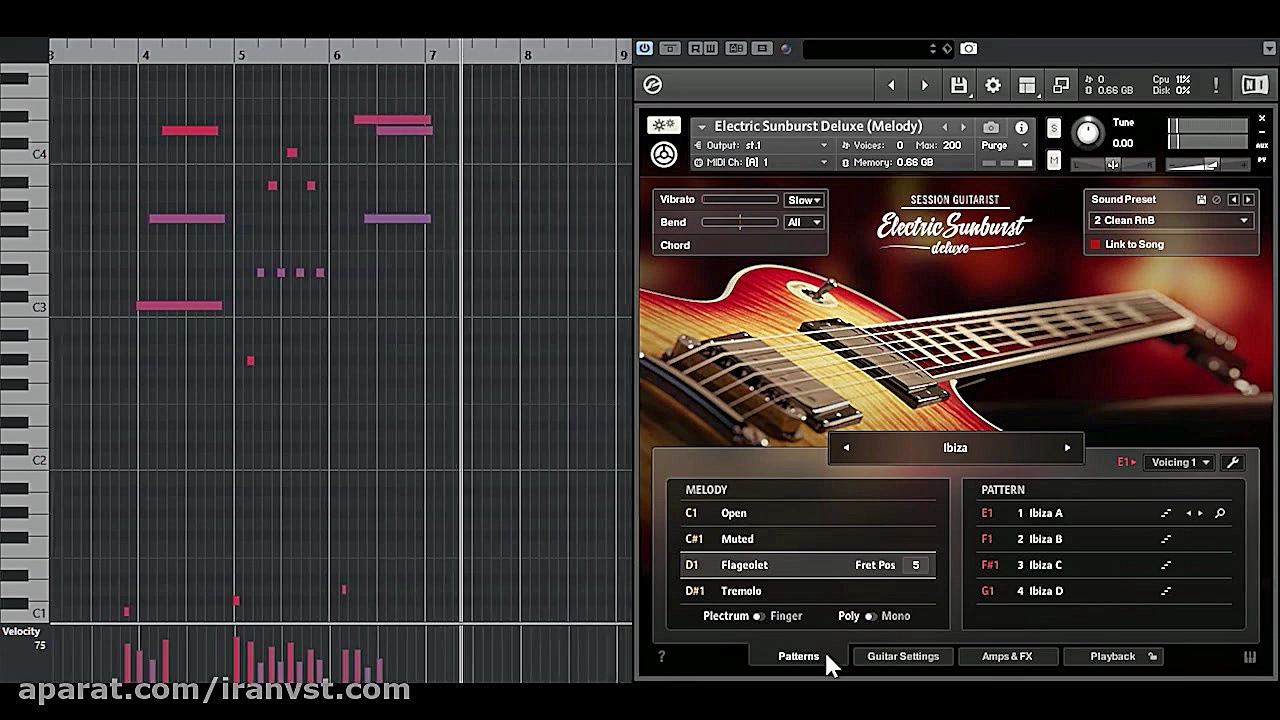Expand the Voicing 1 dropdown
Viewport: 1280px width, 720px height.
[1180, 462]
